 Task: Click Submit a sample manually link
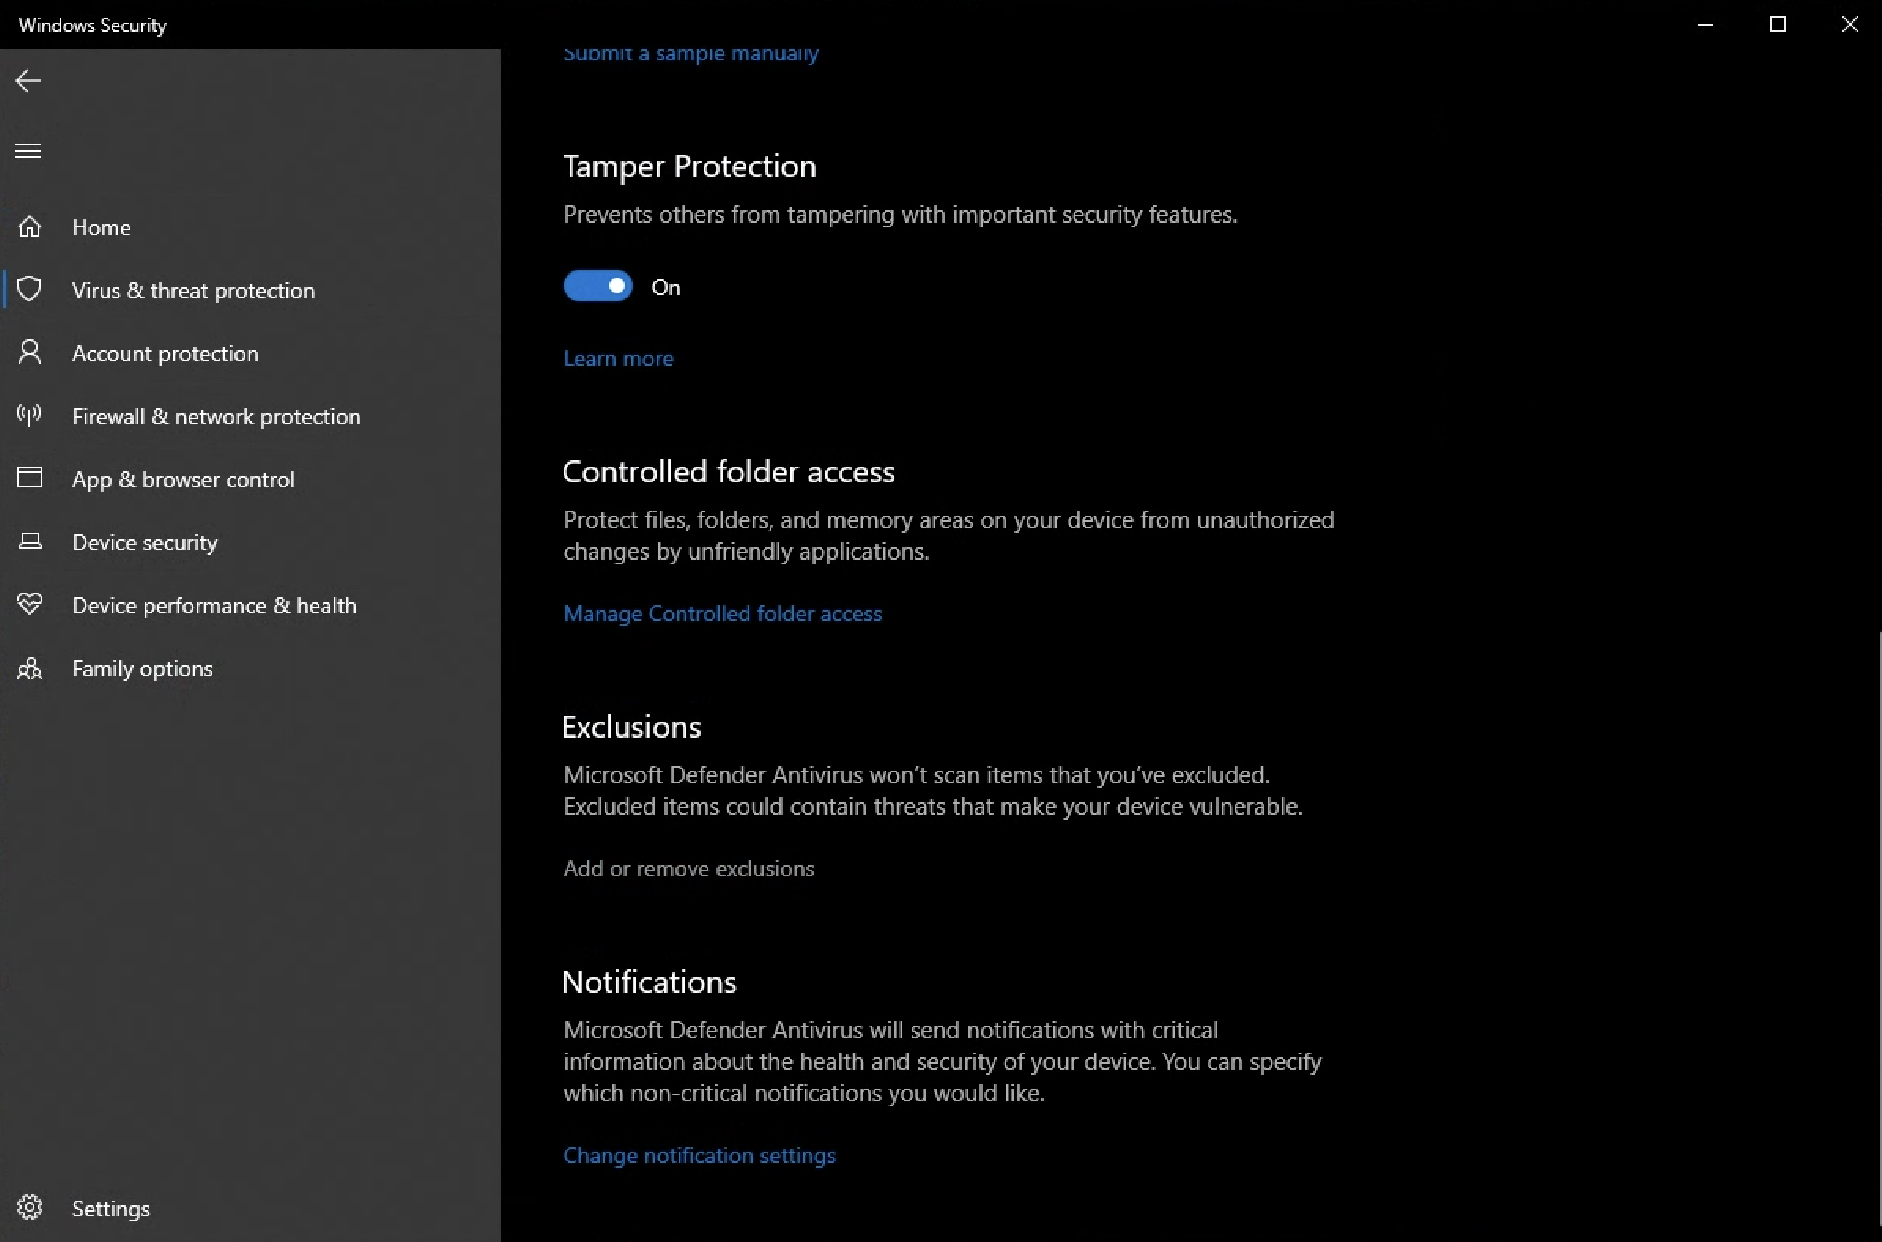(690, 54)
